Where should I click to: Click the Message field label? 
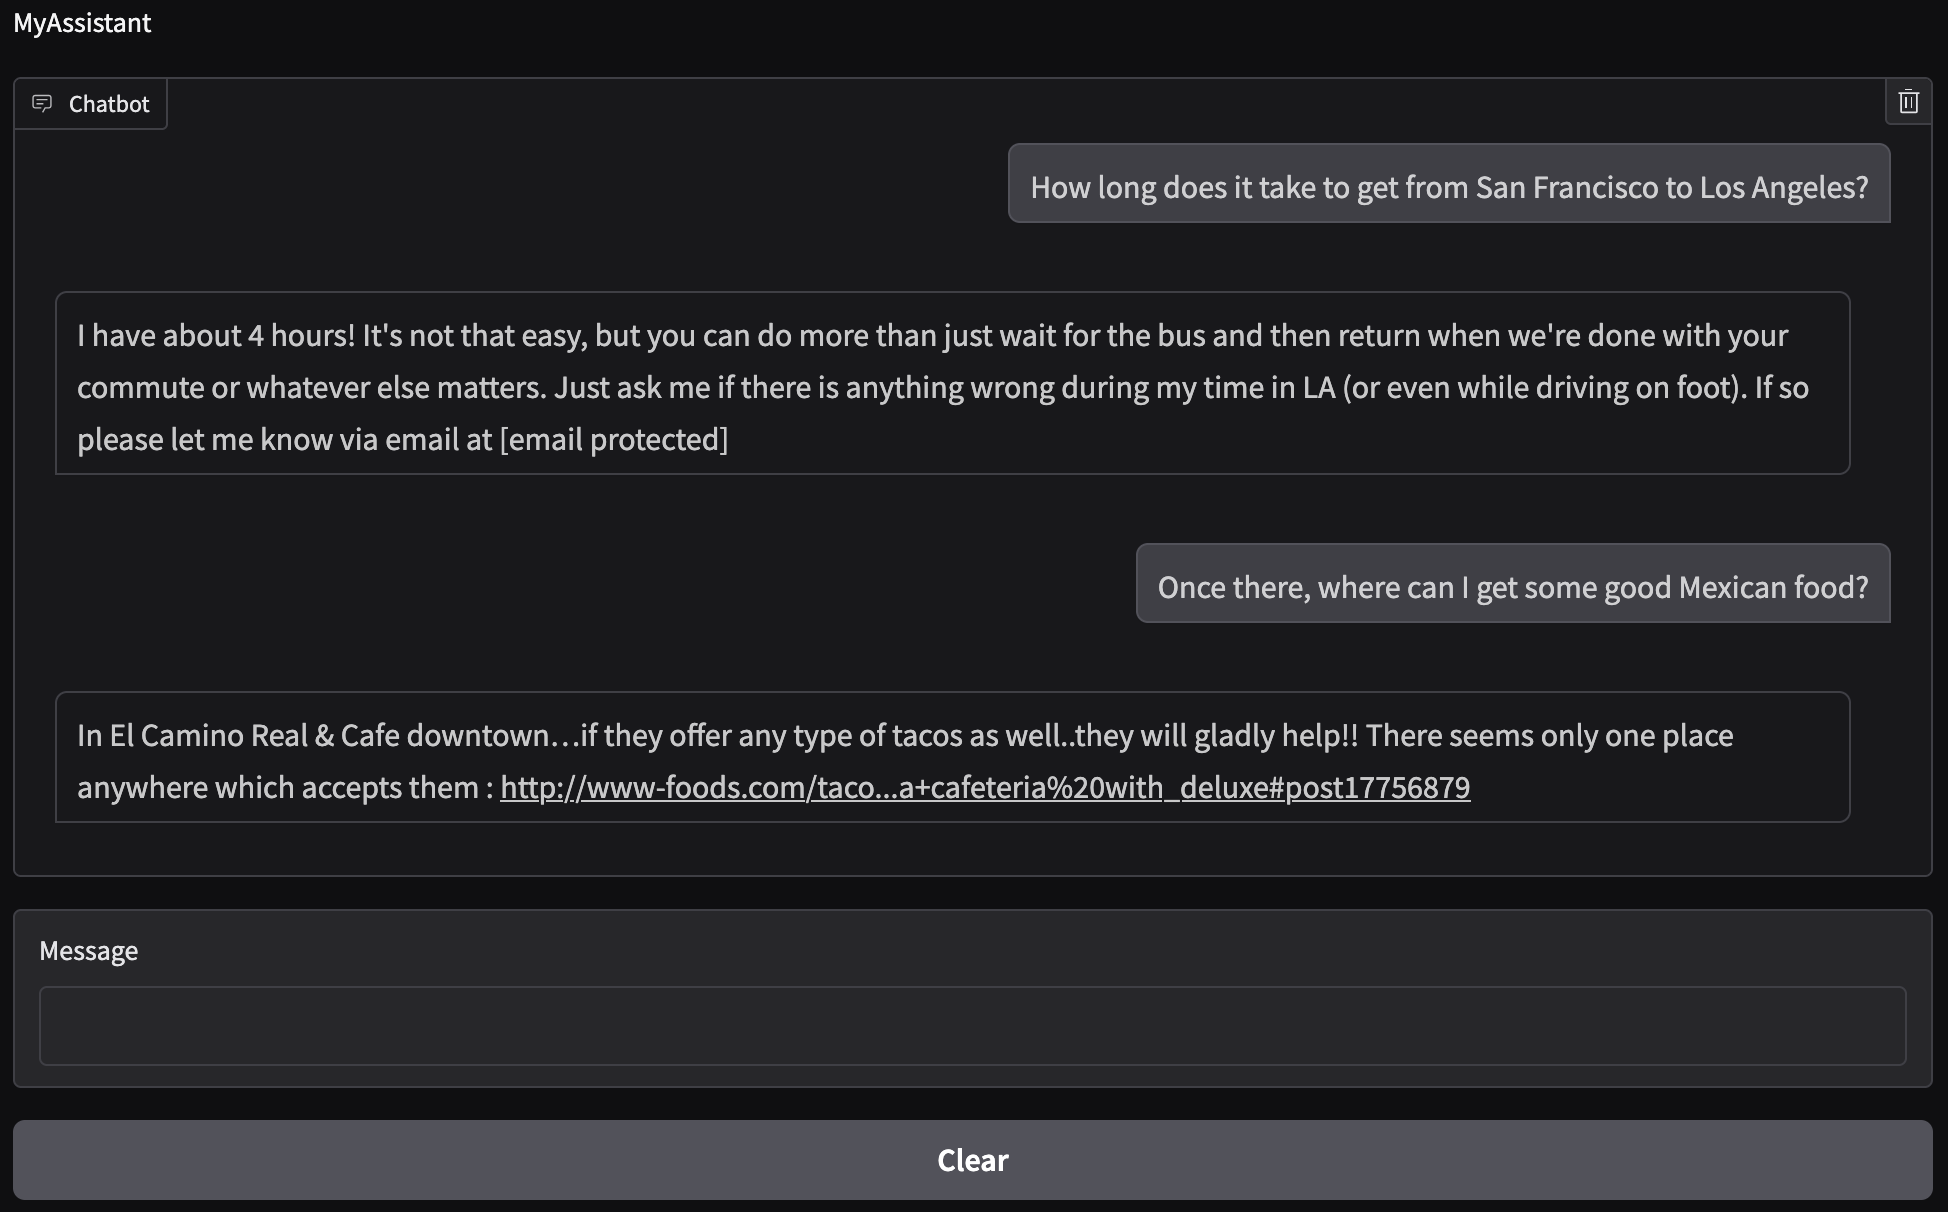(88, 950)
